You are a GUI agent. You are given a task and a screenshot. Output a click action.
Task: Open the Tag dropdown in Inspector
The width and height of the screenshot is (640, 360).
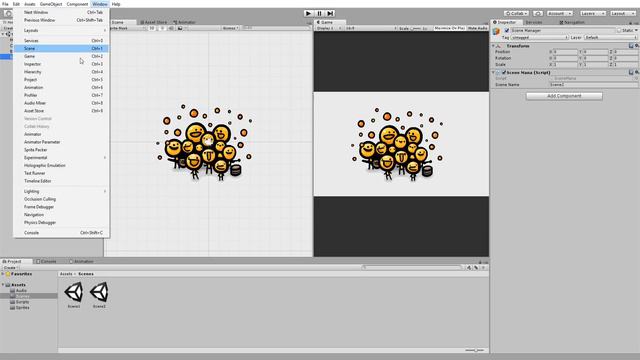click(540, 38)
